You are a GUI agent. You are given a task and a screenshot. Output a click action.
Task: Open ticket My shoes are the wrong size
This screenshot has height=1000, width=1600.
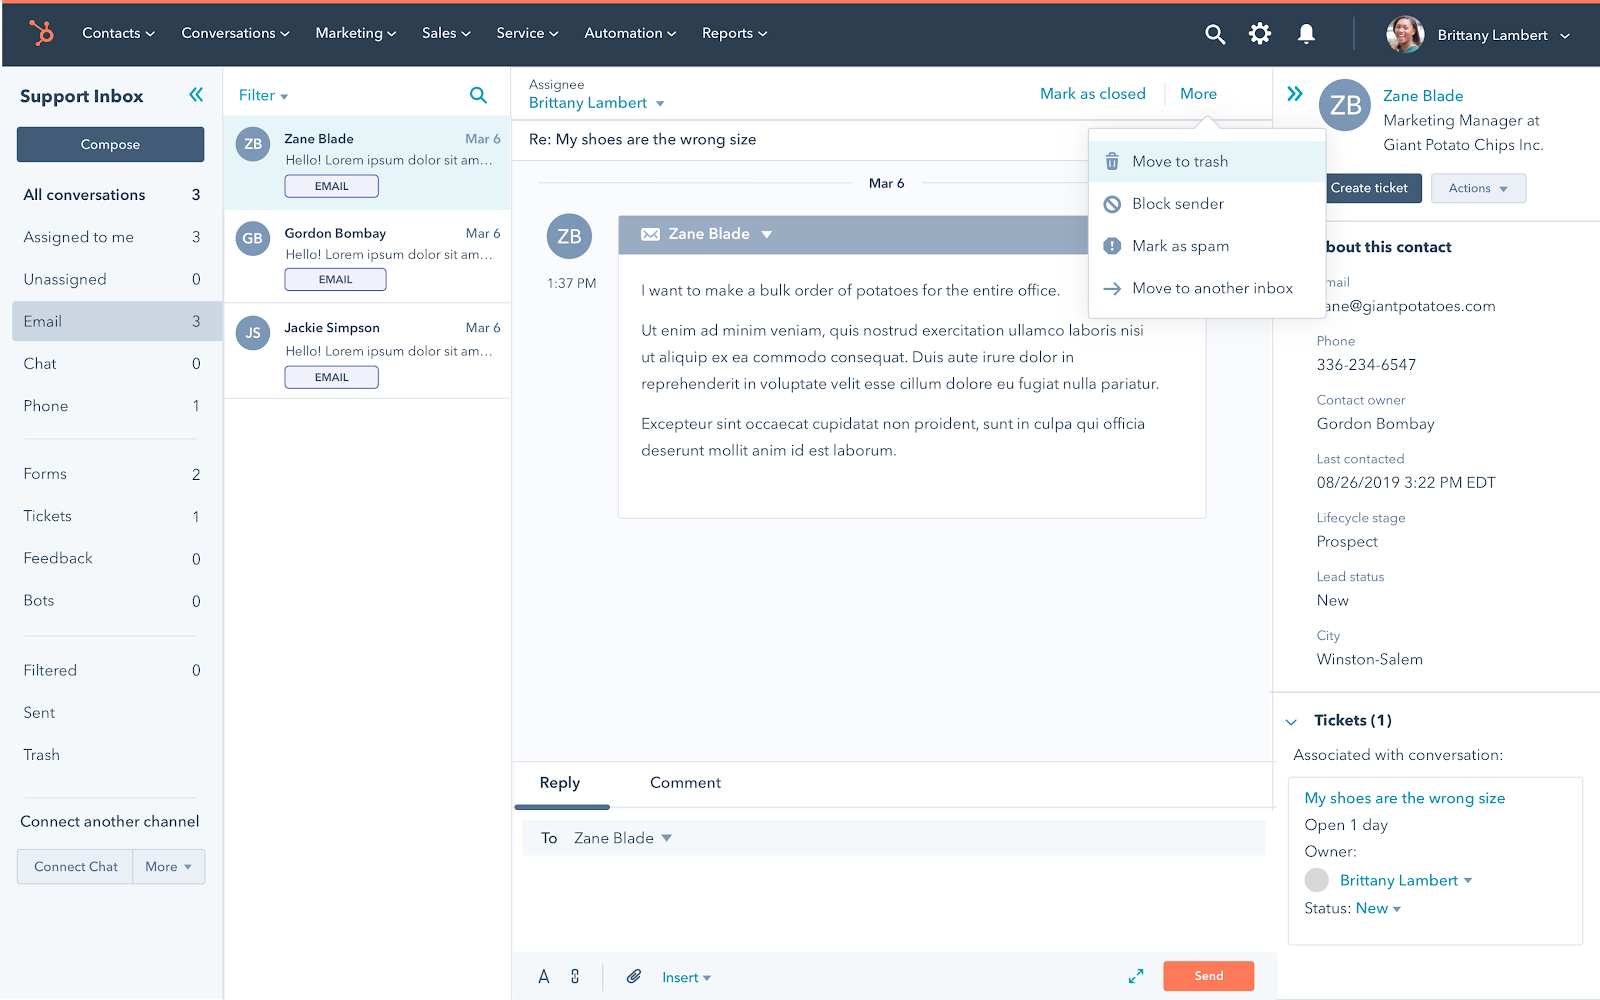1404,798
